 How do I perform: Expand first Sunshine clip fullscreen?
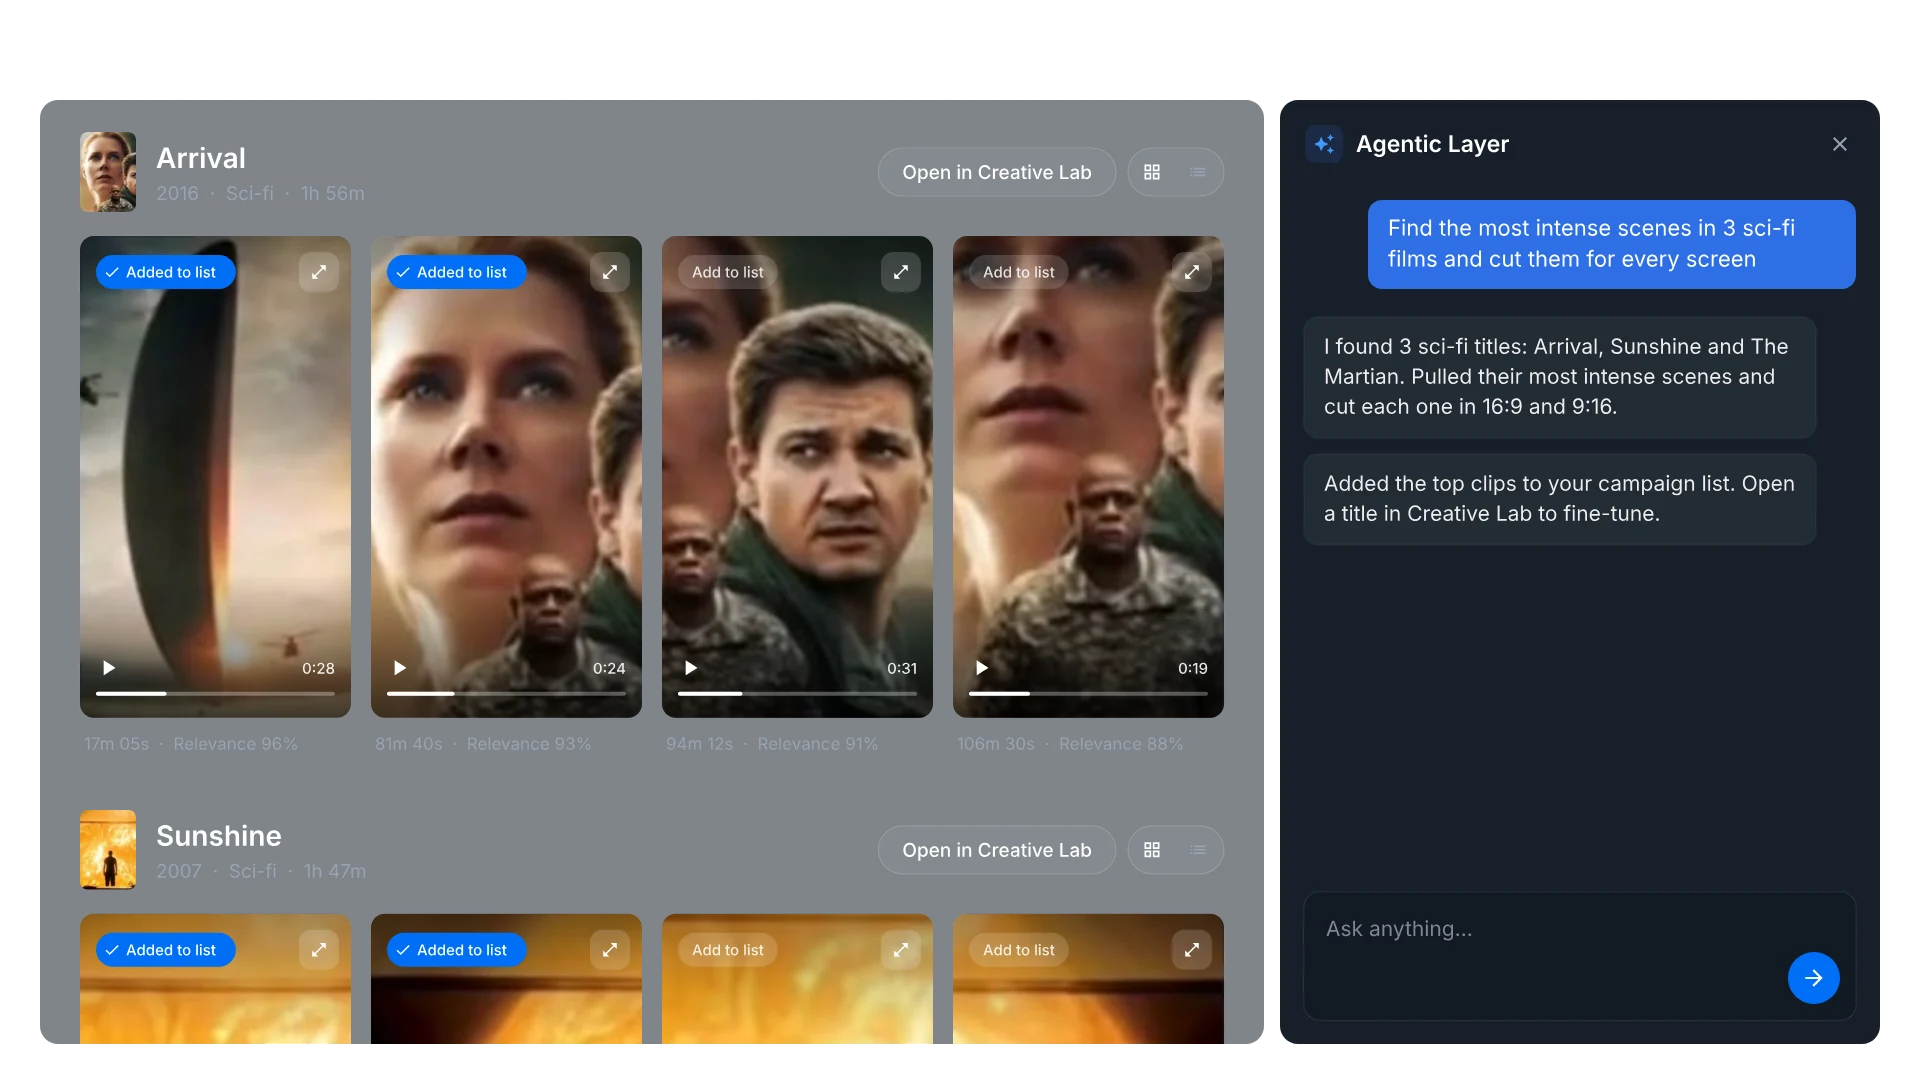point(319,950)
